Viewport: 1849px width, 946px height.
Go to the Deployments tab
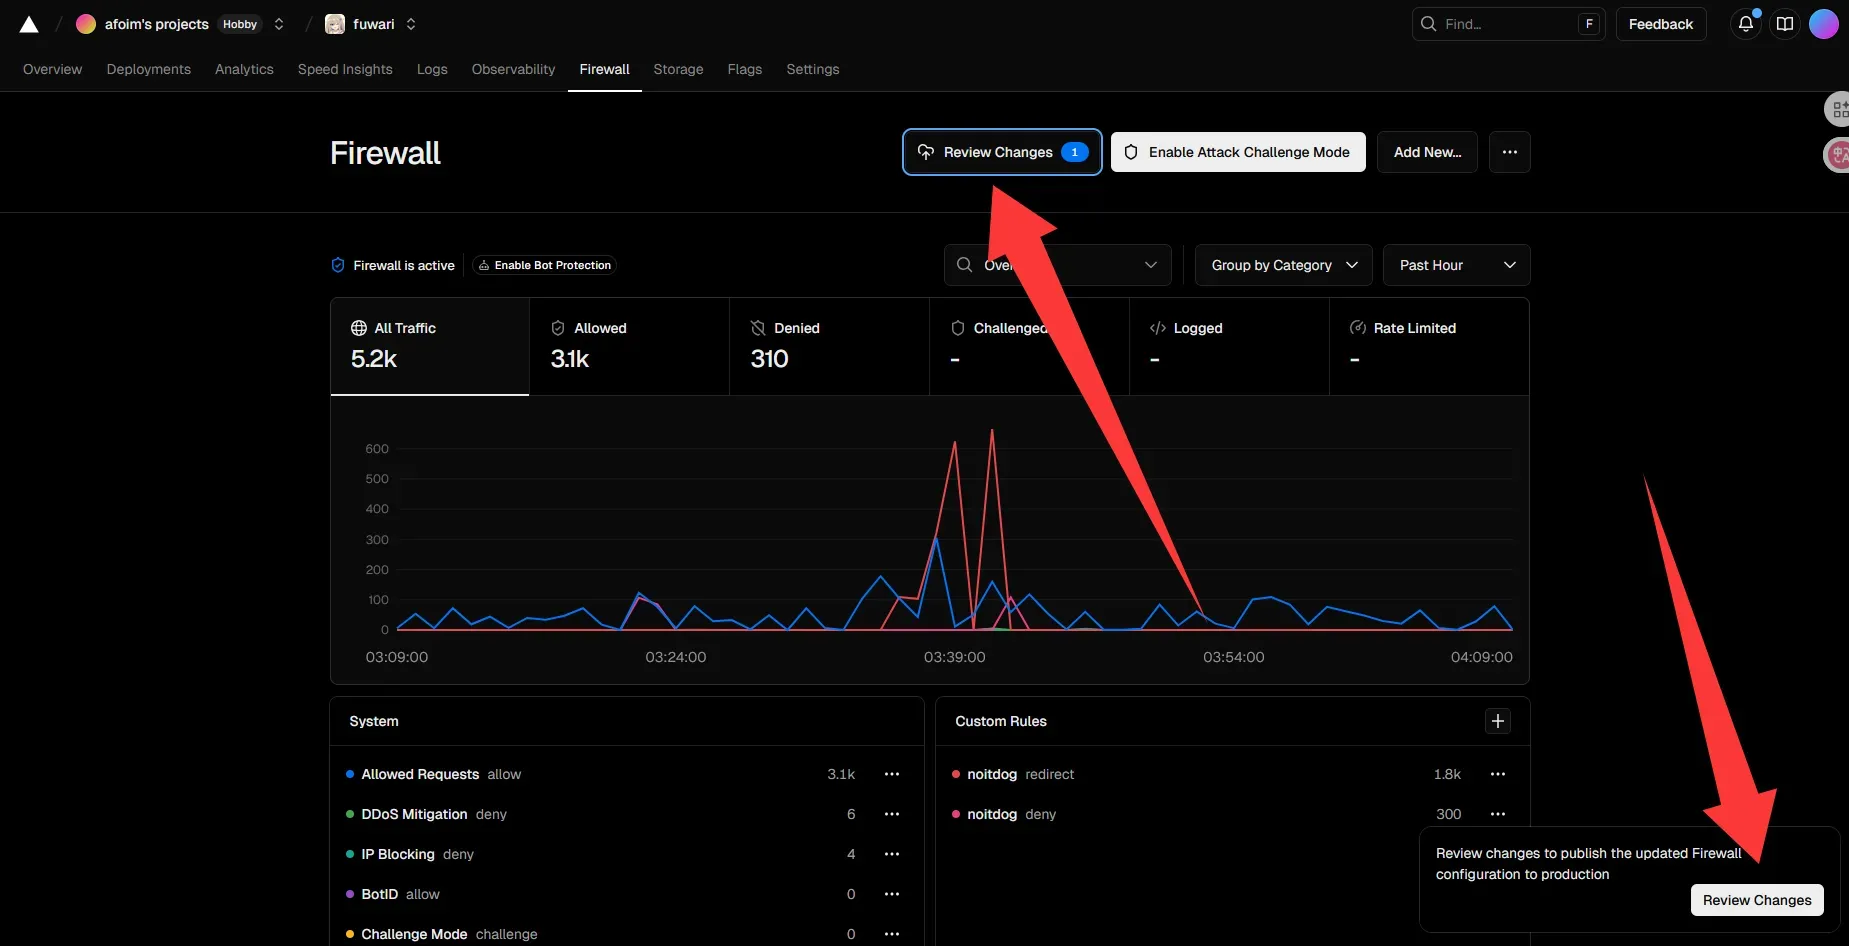point(148,69)
